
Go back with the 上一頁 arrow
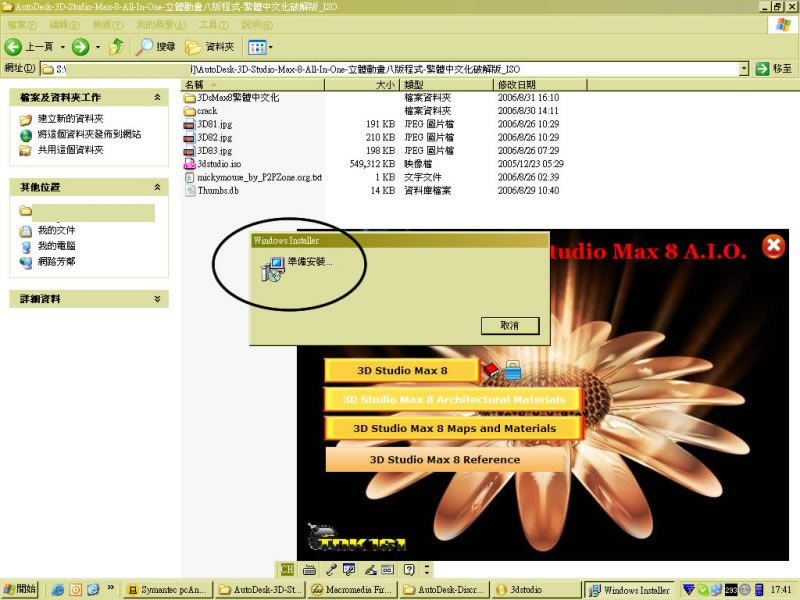tap(29, 47)
